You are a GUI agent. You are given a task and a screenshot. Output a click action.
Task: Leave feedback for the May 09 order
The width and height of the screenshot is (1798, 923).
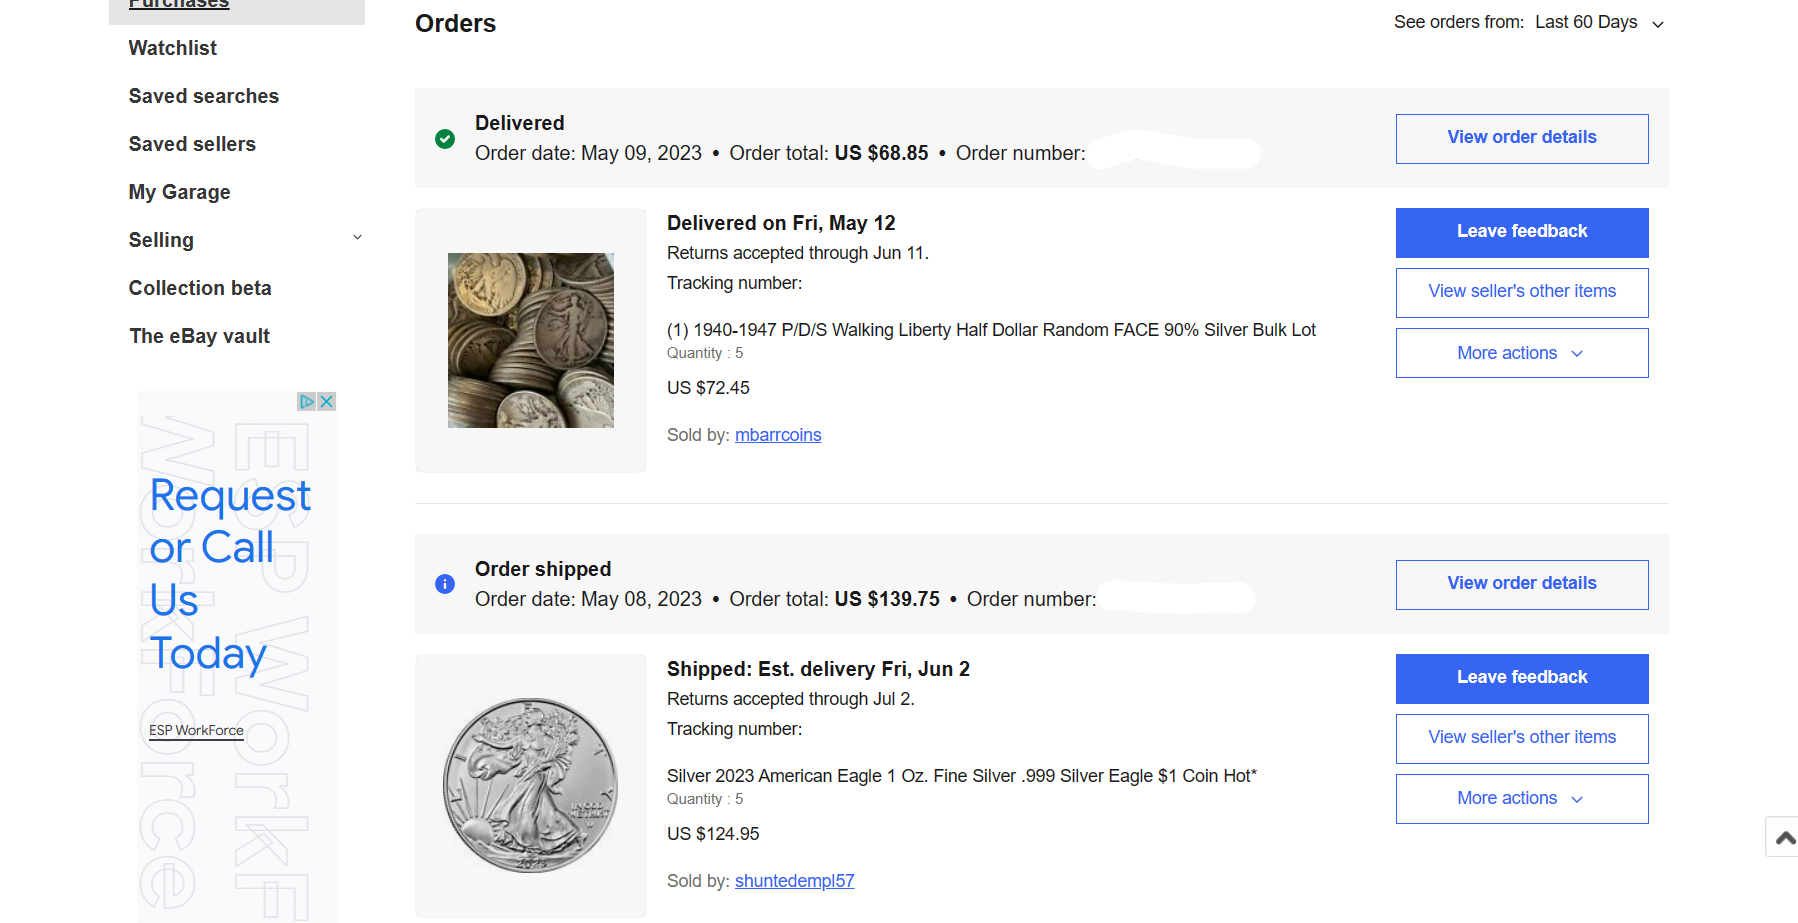[x=1521, y=232]
